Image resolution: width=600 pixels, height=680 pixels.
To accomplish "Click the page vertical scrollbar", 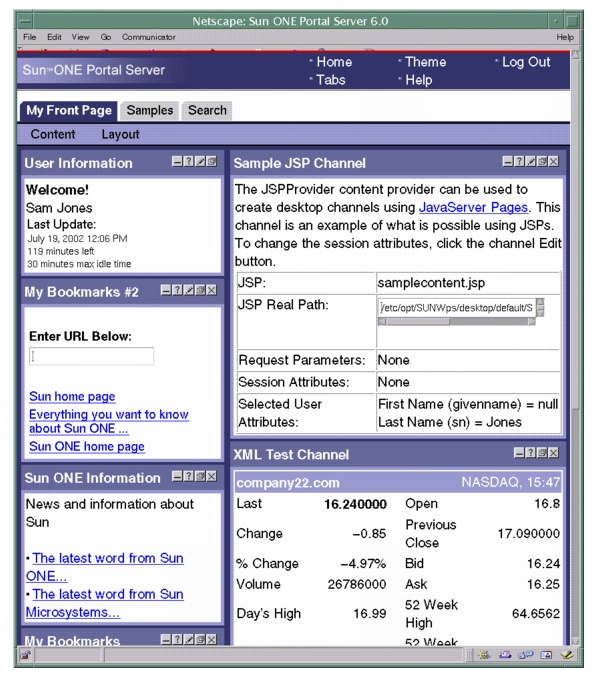I will pyautogui.click(x=576, y=347).
